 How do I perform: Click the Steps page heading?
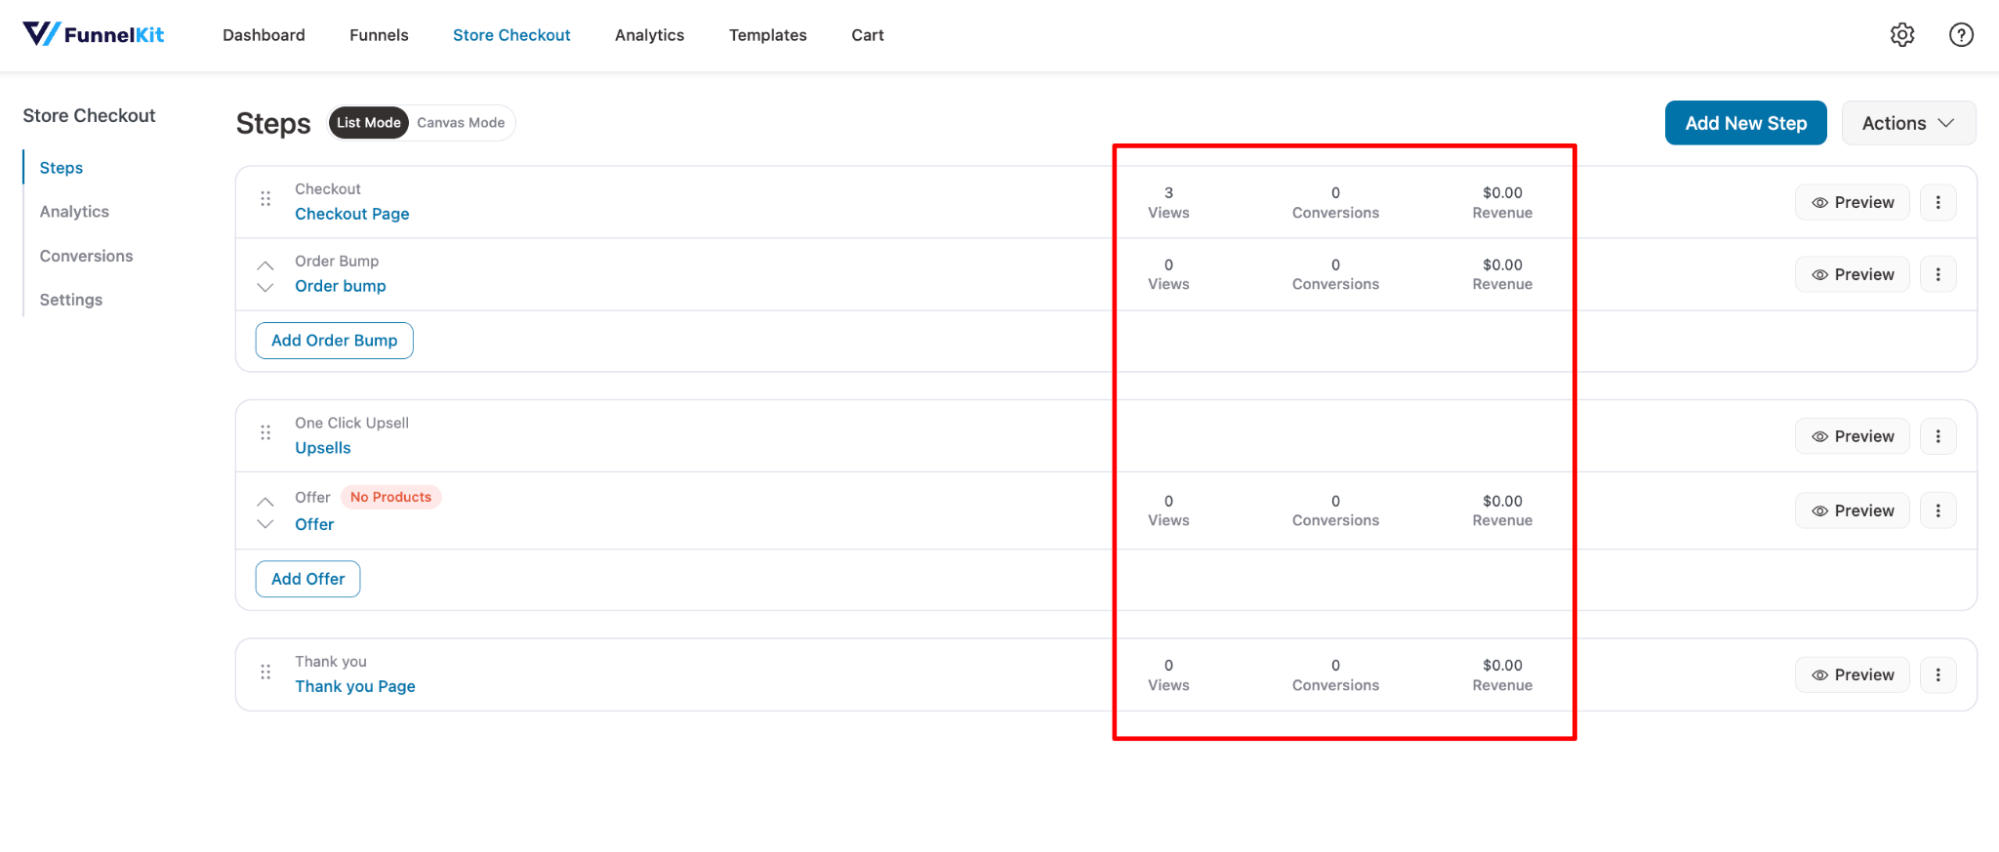pyautogui.click(x=273, y=123)
